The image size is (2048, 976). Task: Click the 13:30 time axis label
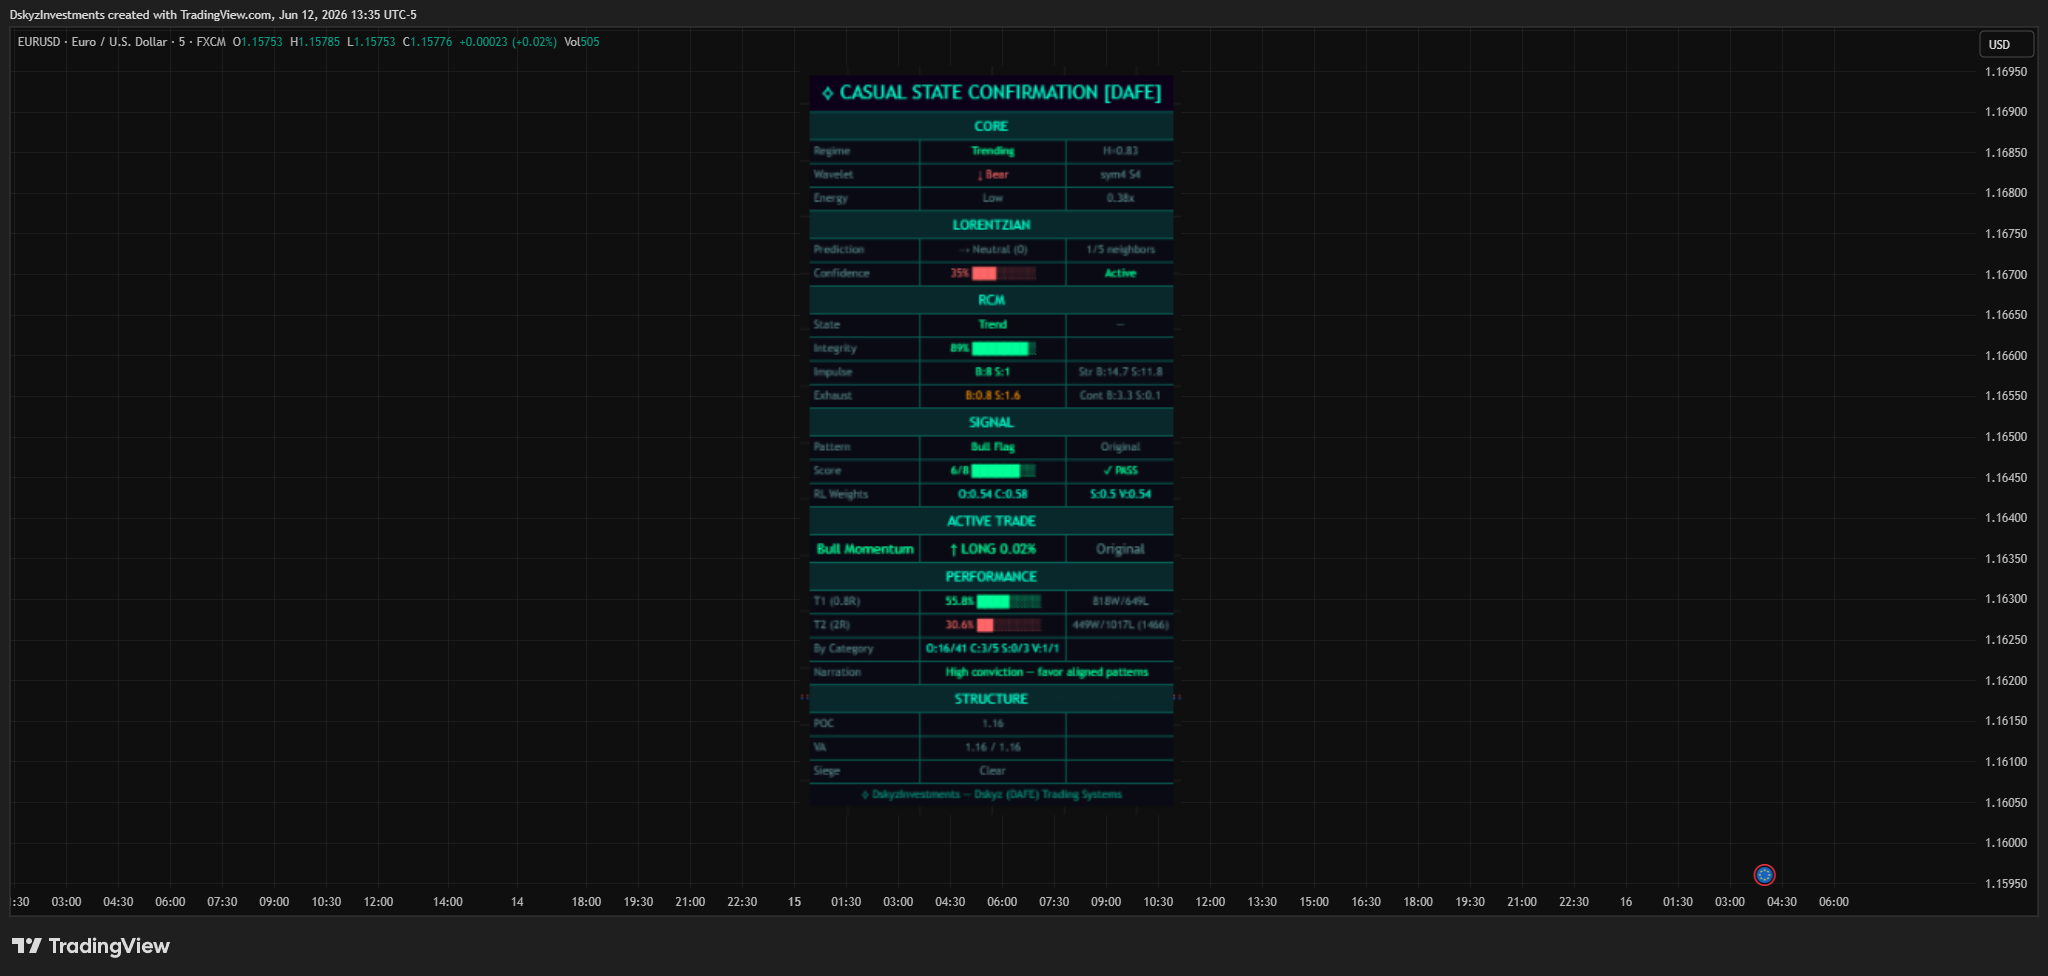(x=1262, y=902)
